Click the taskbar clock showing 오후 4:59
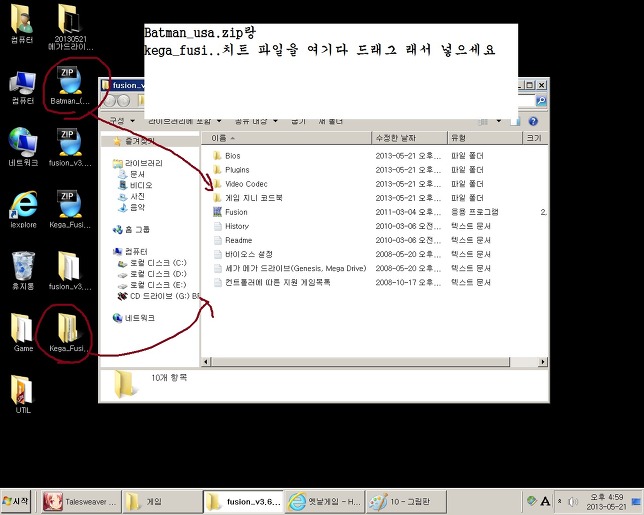 pos(607,501)
